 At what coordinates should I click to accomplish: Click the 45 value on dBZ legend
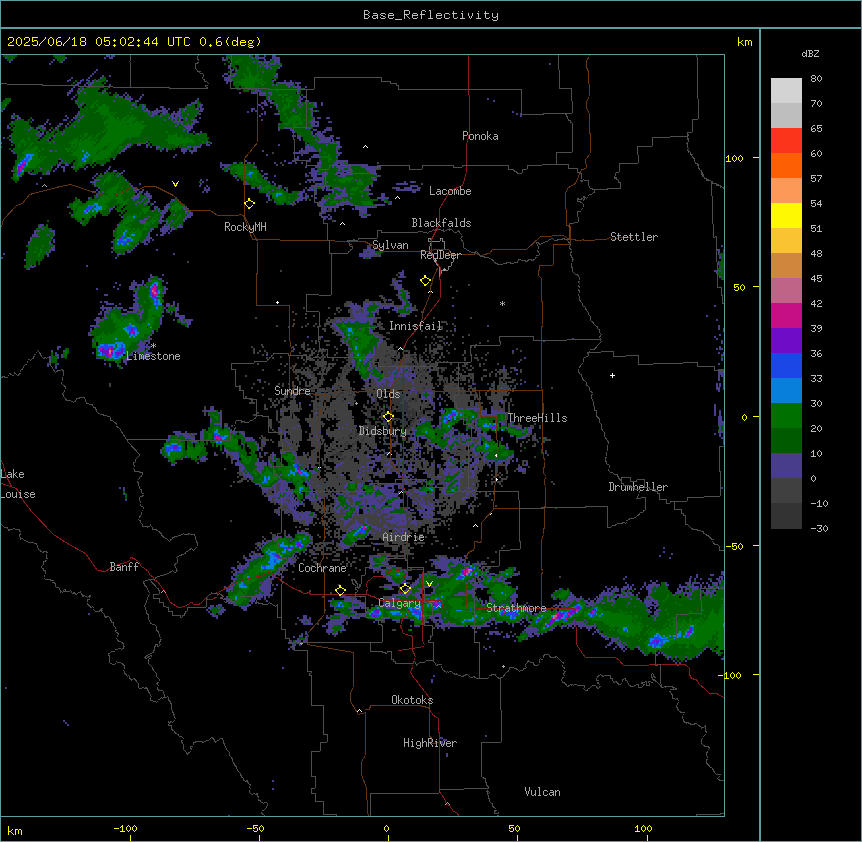[x=816, y=279]
